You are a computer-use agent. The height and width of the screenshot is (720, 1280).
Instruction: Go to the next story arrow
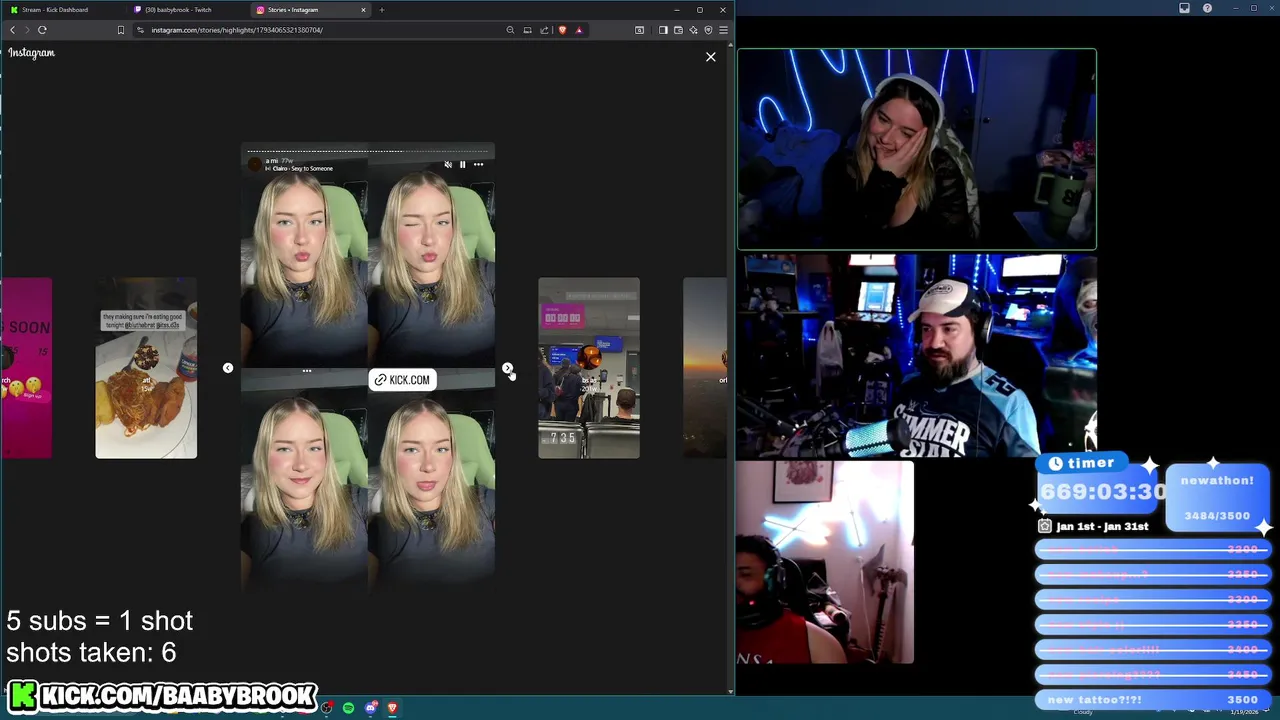507,368
